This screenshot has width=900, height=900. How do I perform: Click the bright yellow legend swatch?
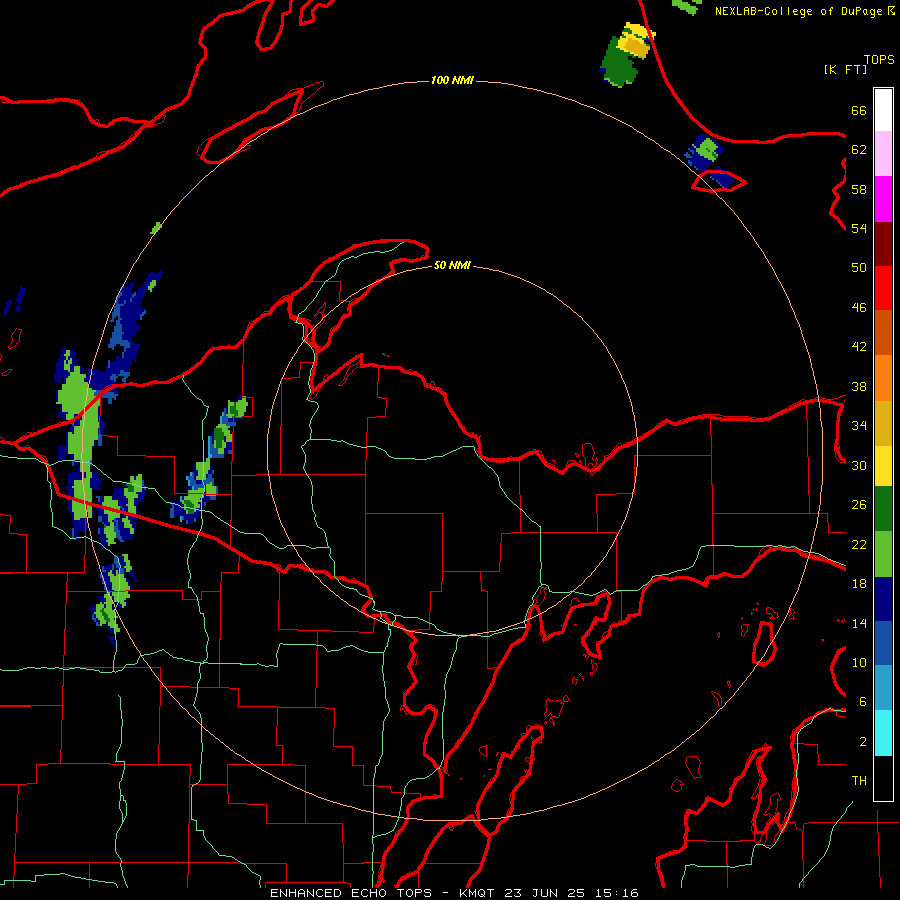pos(883,466)
